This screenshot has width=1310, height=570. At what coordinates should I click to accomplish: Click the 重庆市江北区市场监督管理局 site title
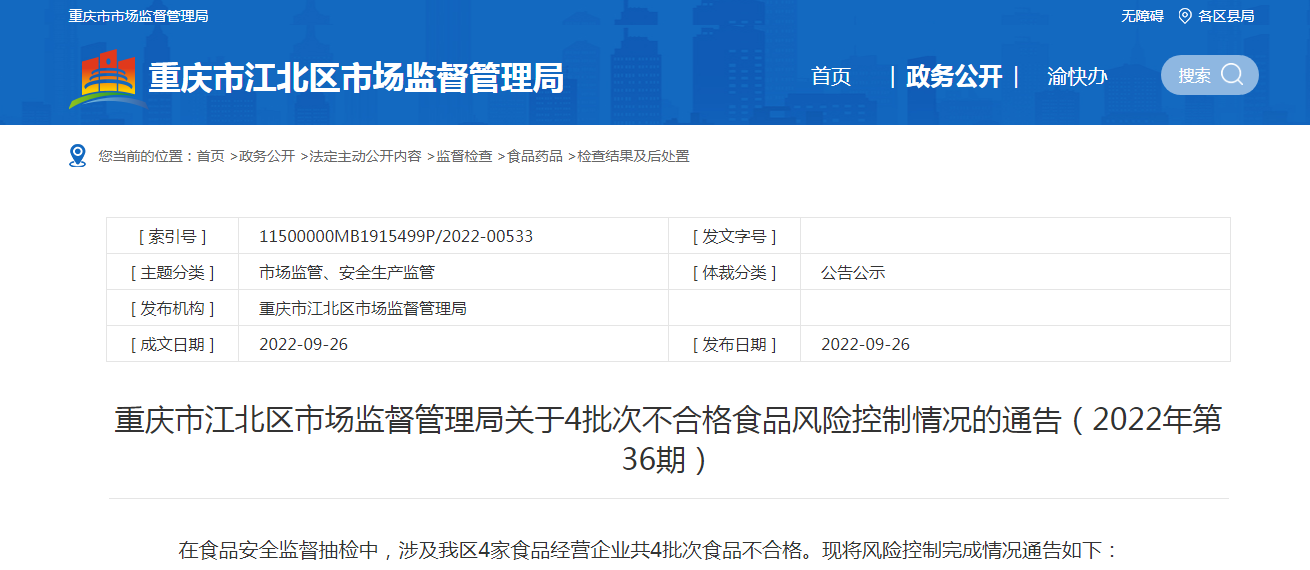356,77
